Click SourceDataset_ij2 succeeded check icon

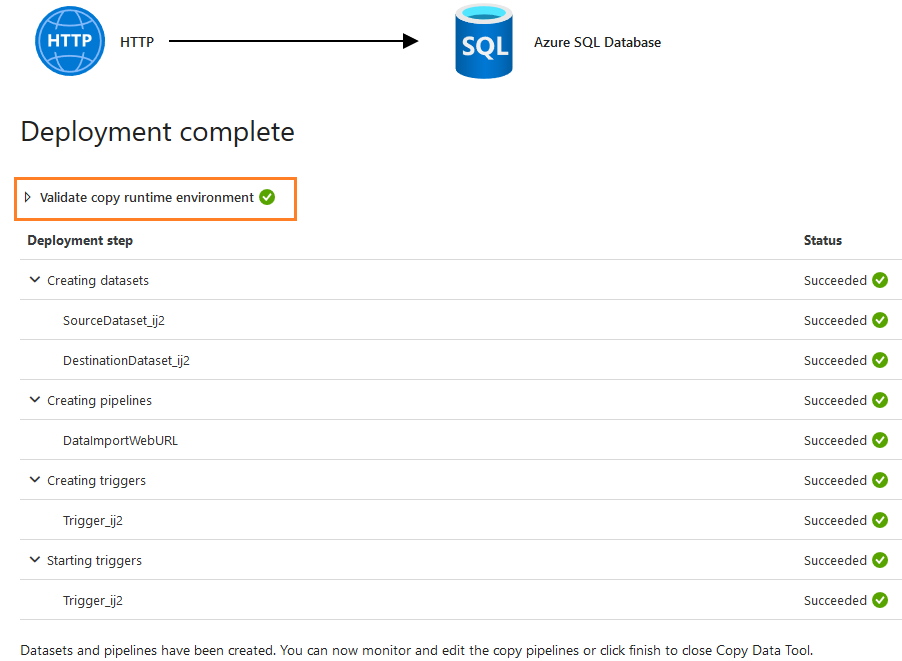[x=880, y=321]
